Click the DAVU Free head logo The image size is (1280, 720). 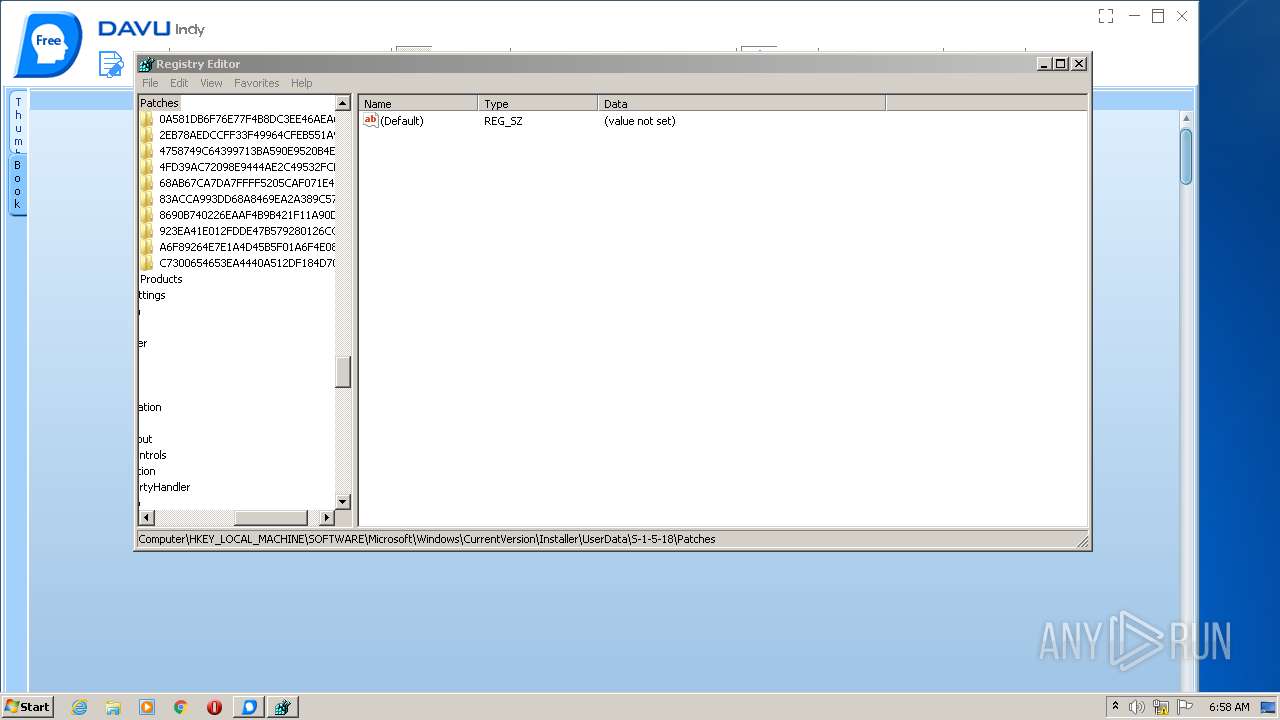point(47,44)
